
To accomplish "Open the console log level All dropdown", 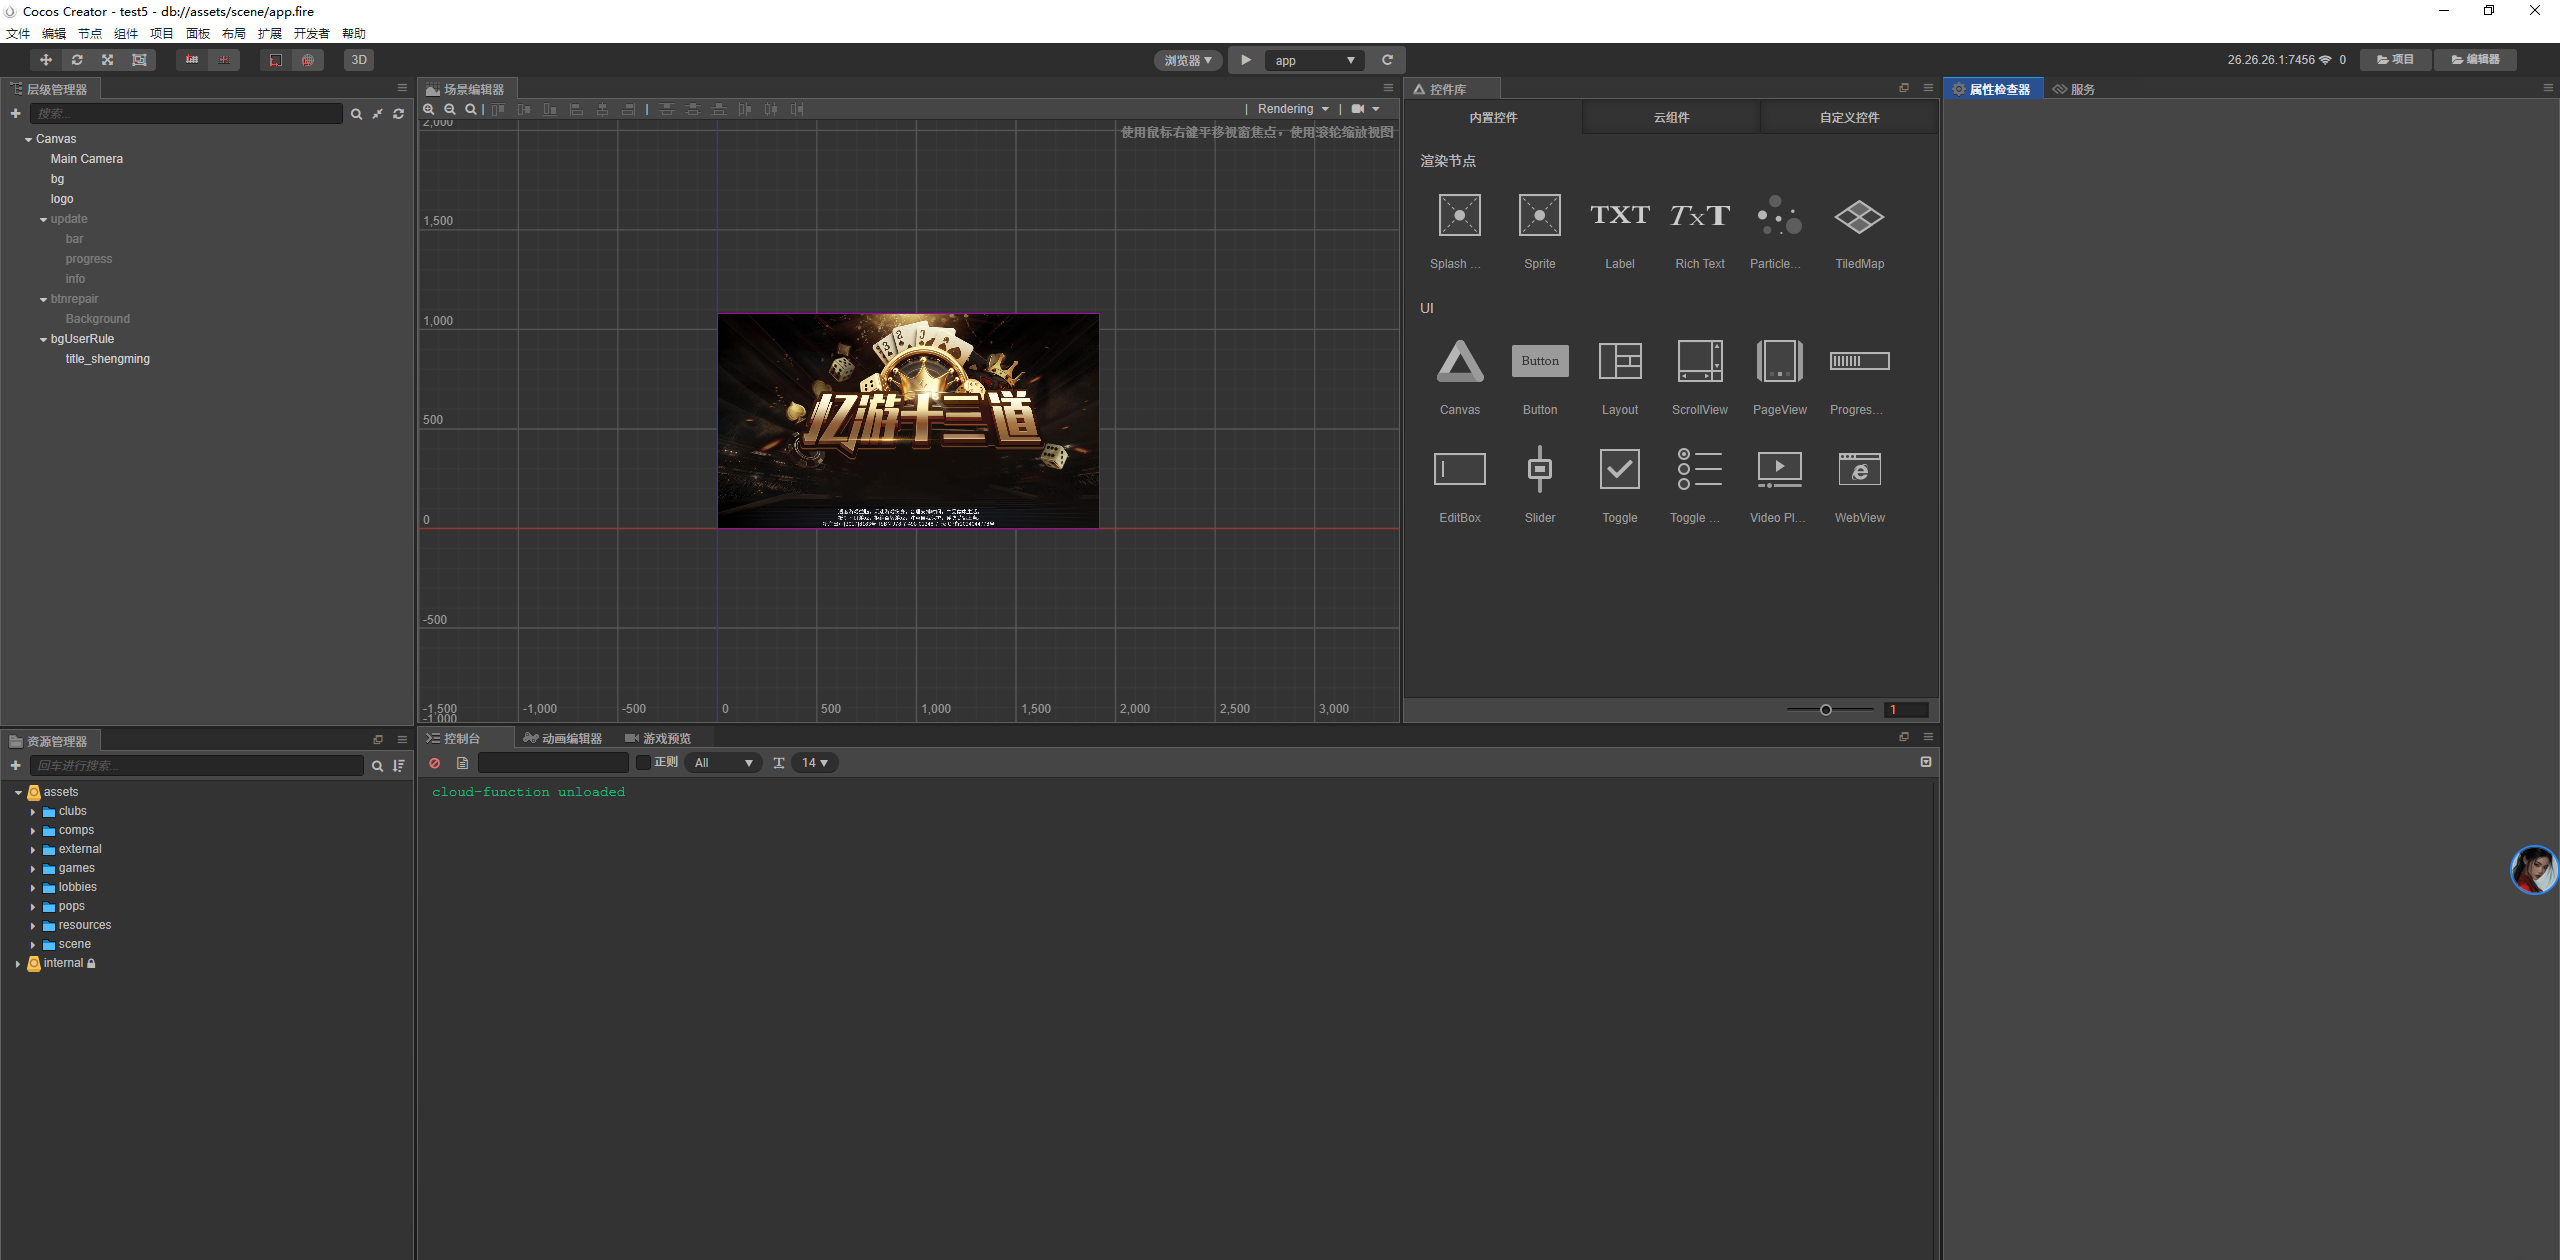I will coord(723,763).
